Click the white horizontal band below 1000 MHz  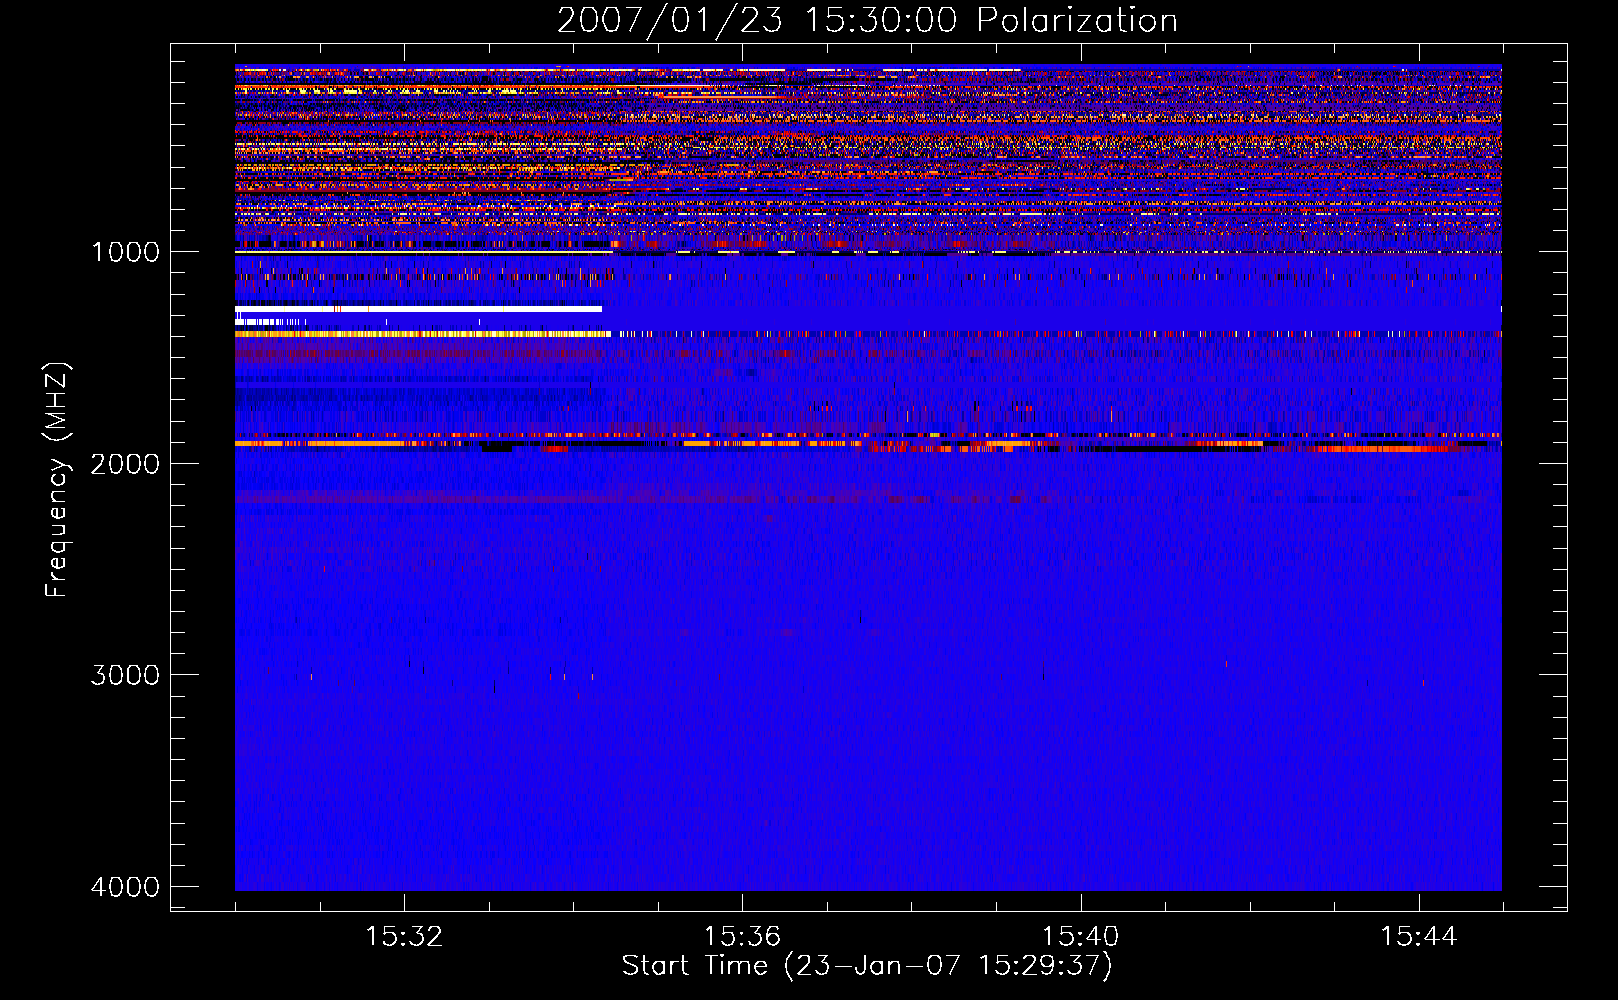click(419, 309)
